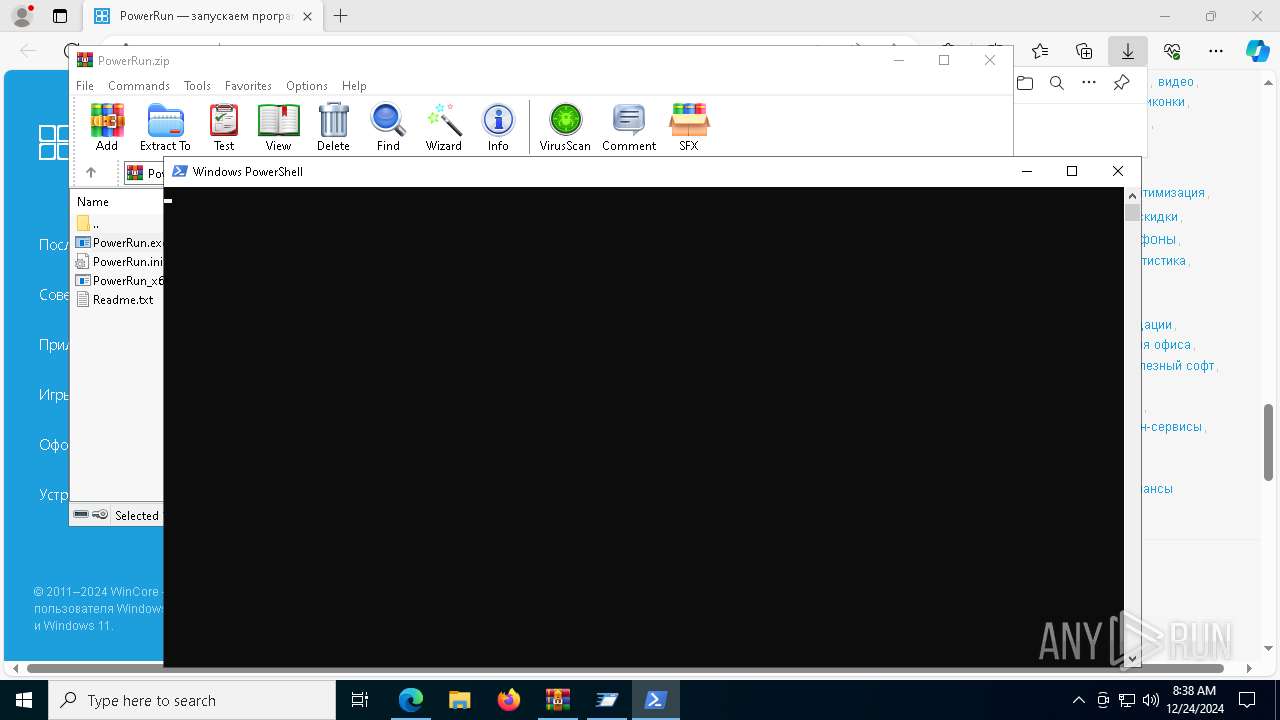Screen dimensions: 1280x720
Task: Open WinRAR File menu
Action: point(85,86)
